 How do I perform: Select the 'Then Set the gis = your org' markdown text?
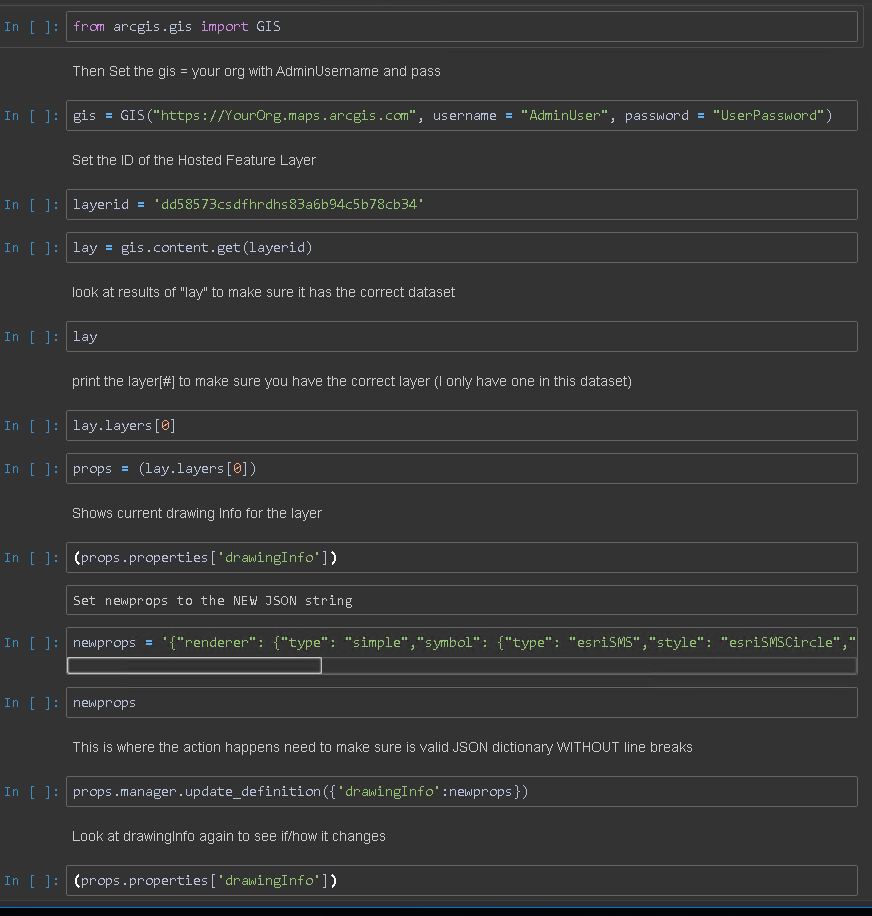(x=256, y=72)
